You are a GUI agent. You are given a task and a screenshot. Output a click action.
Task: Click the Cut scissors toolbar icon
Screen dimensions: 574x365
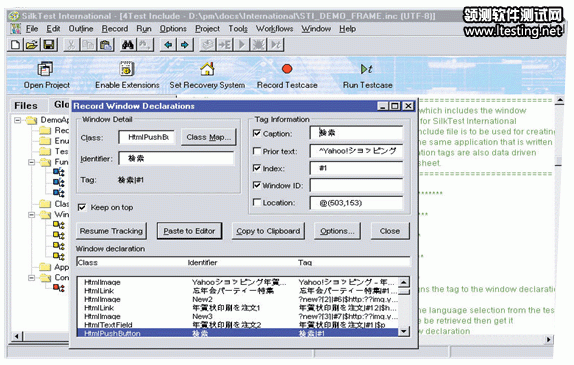(x=71, y=45)
